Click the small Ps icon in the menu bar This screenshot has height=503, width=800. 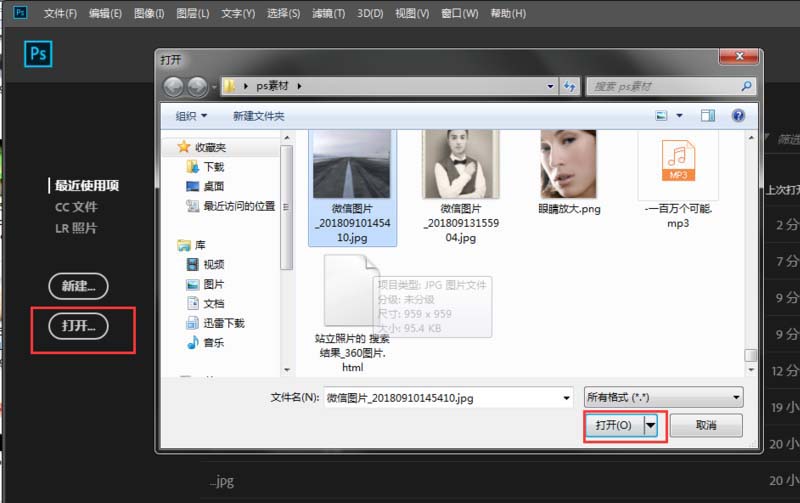[x=20, y=12]
